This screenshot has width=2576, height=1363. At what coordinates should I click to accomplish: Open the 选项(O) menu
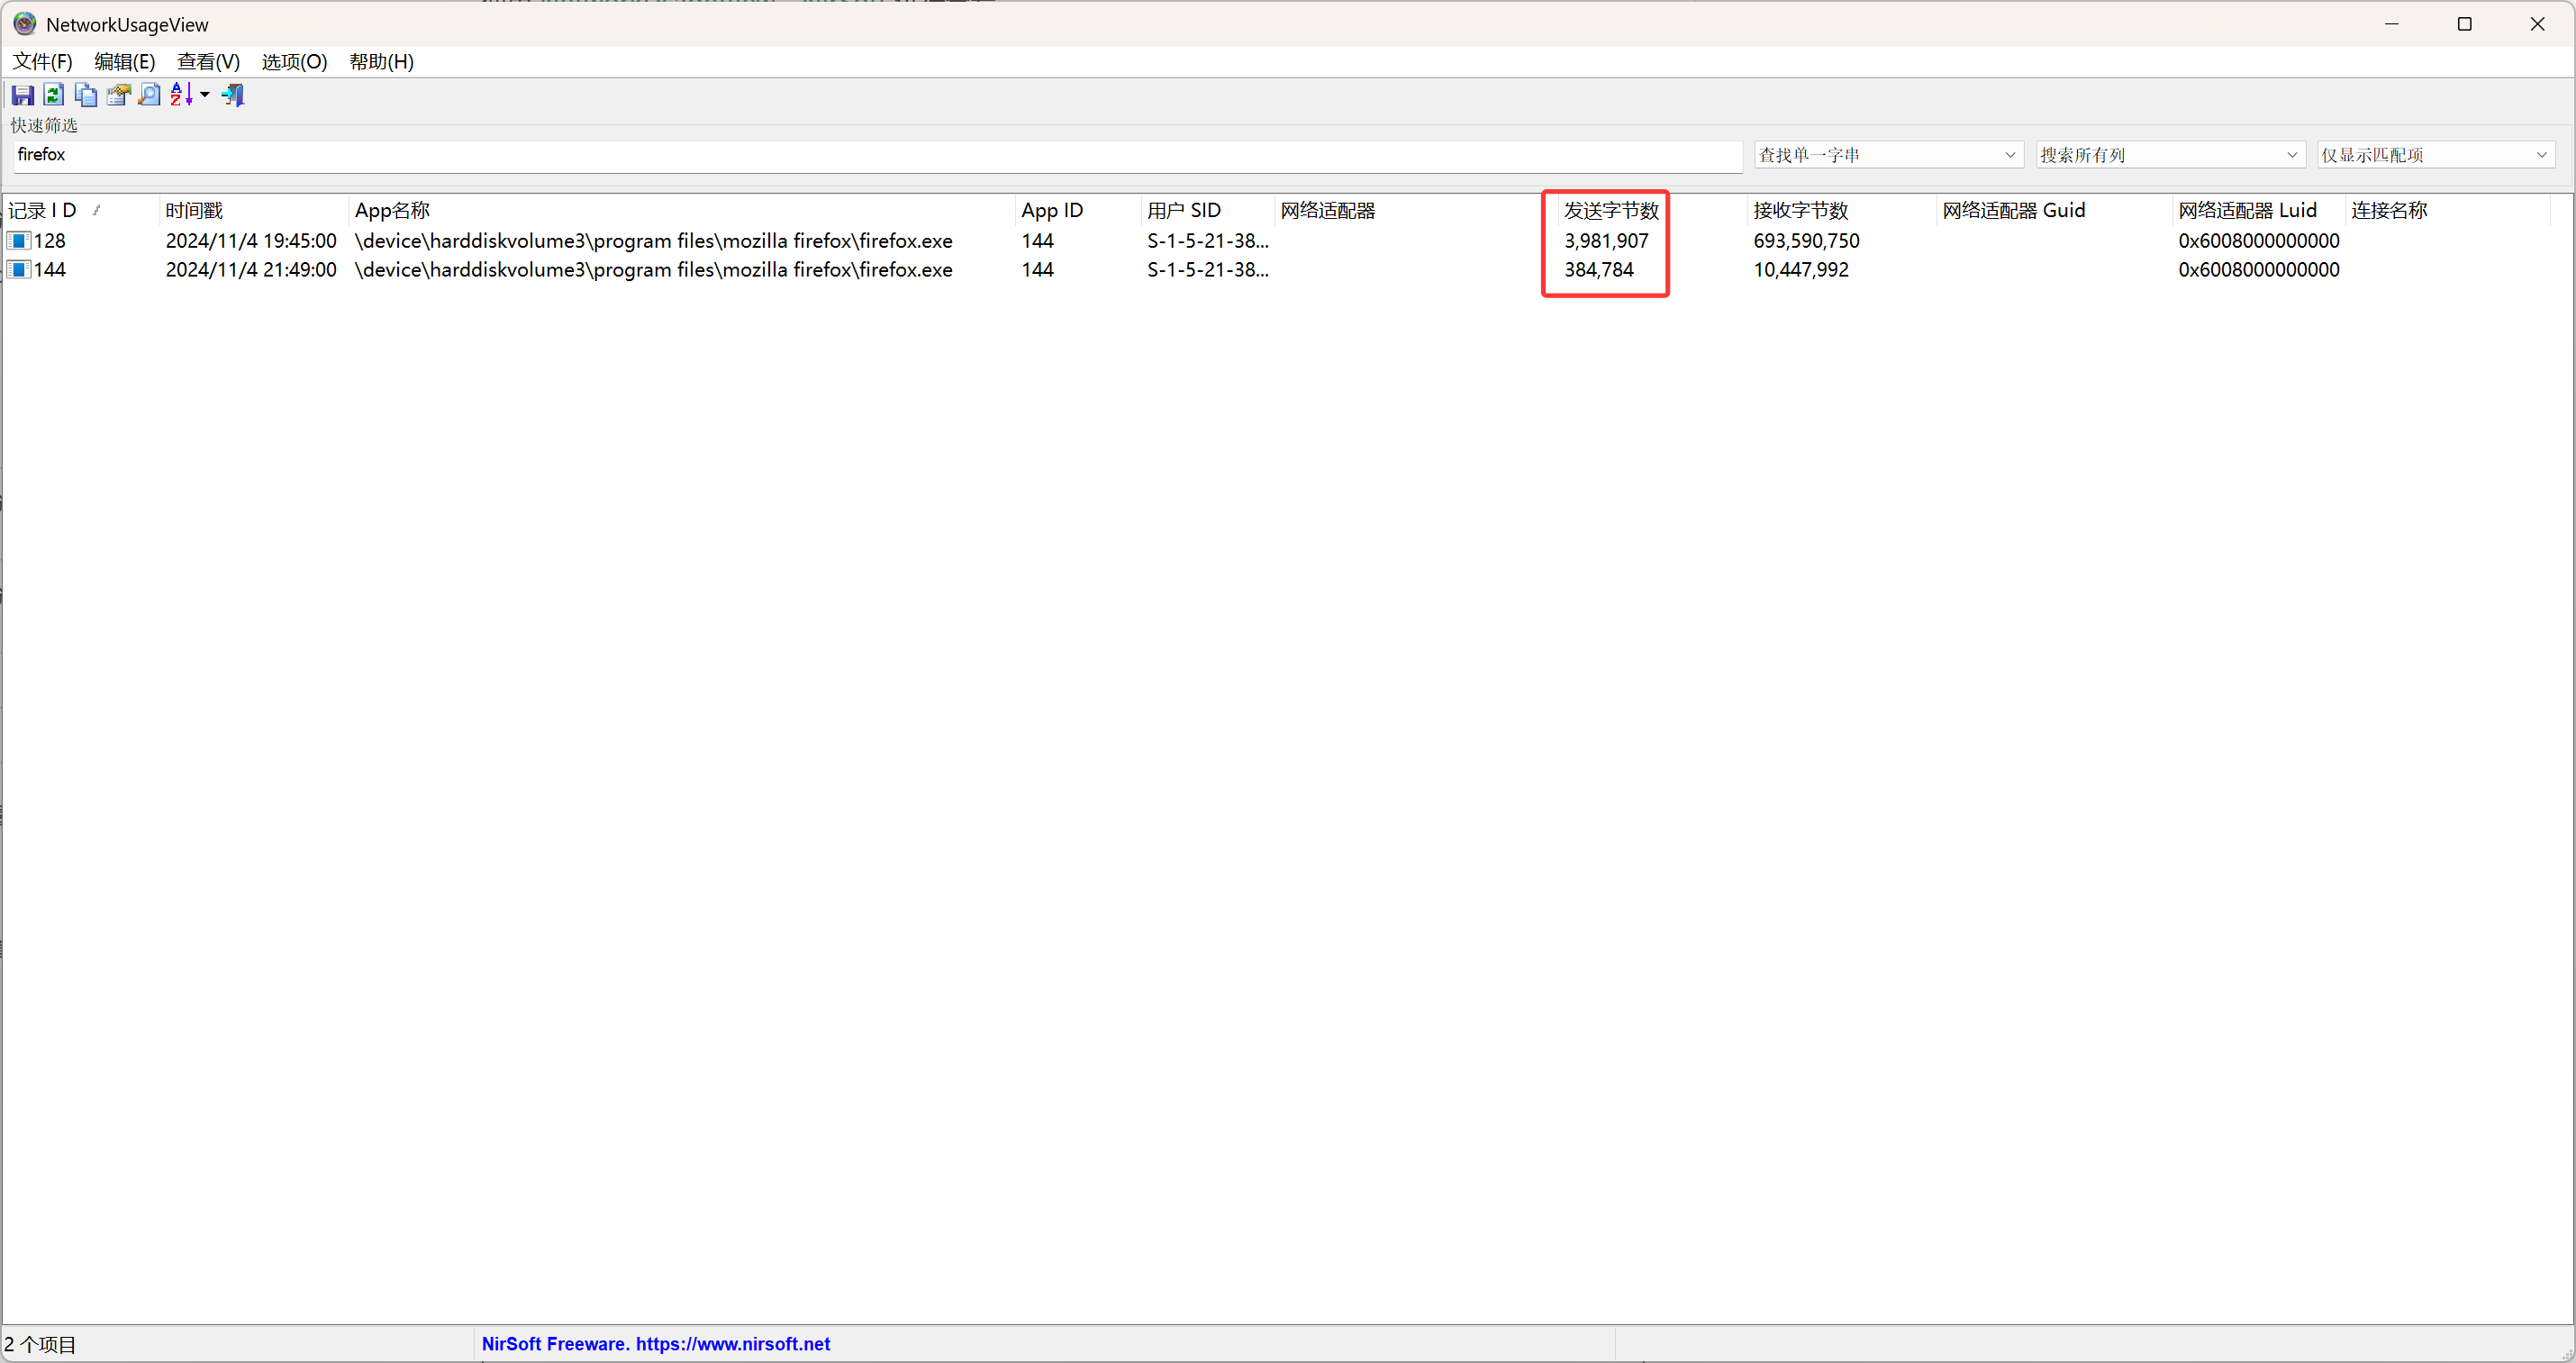[294, 62]
